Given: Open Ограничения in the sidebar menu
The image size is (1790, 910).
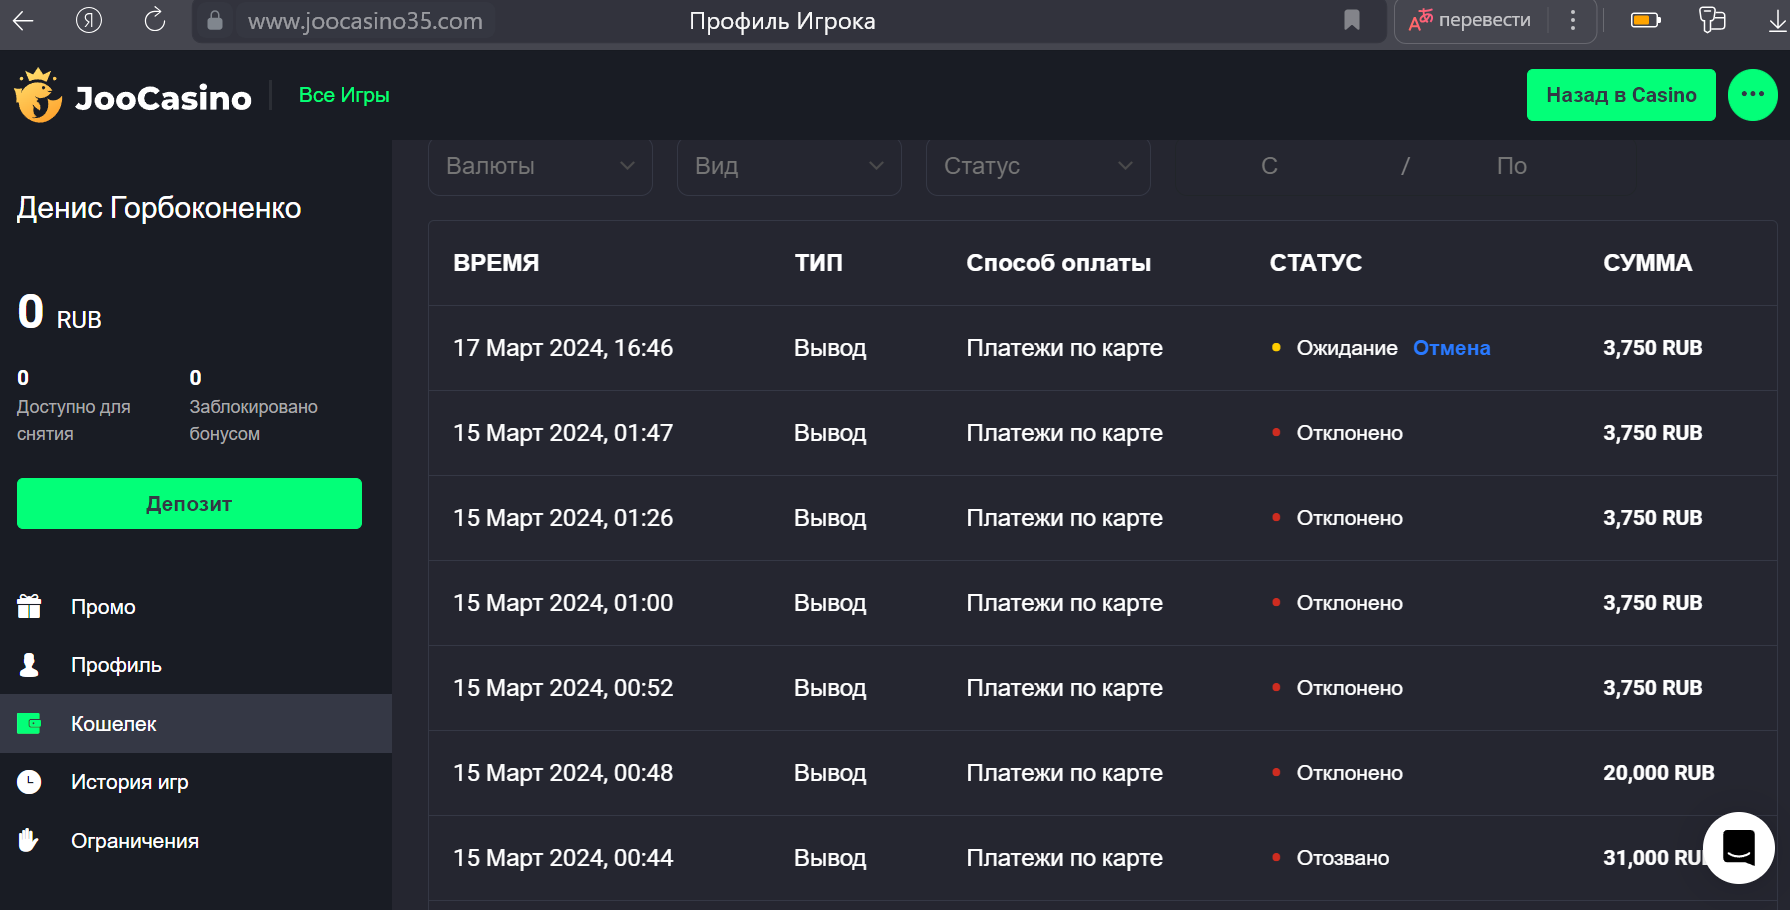Looking at the screenshot, I should click(x=134, y=841).
